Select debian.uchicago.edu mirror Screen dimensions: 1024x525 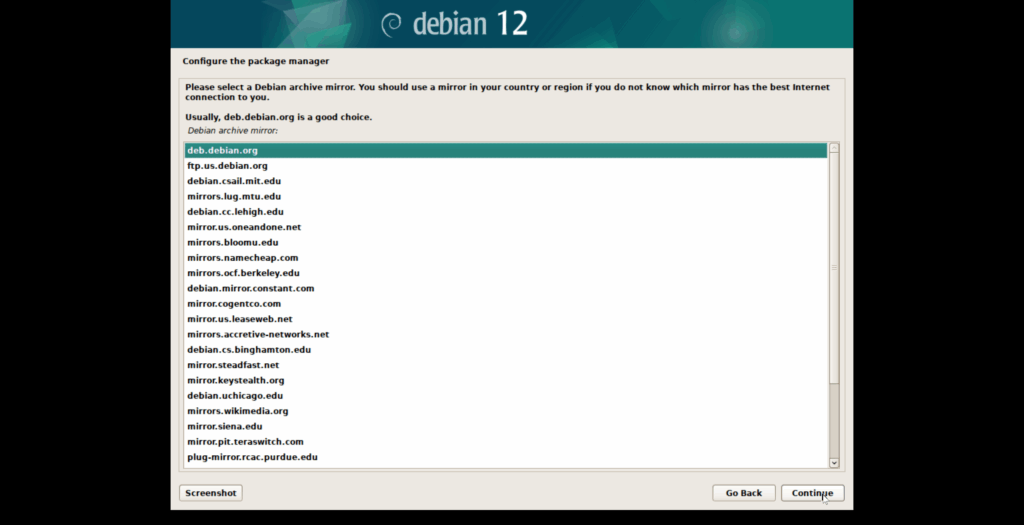(233, 396)
